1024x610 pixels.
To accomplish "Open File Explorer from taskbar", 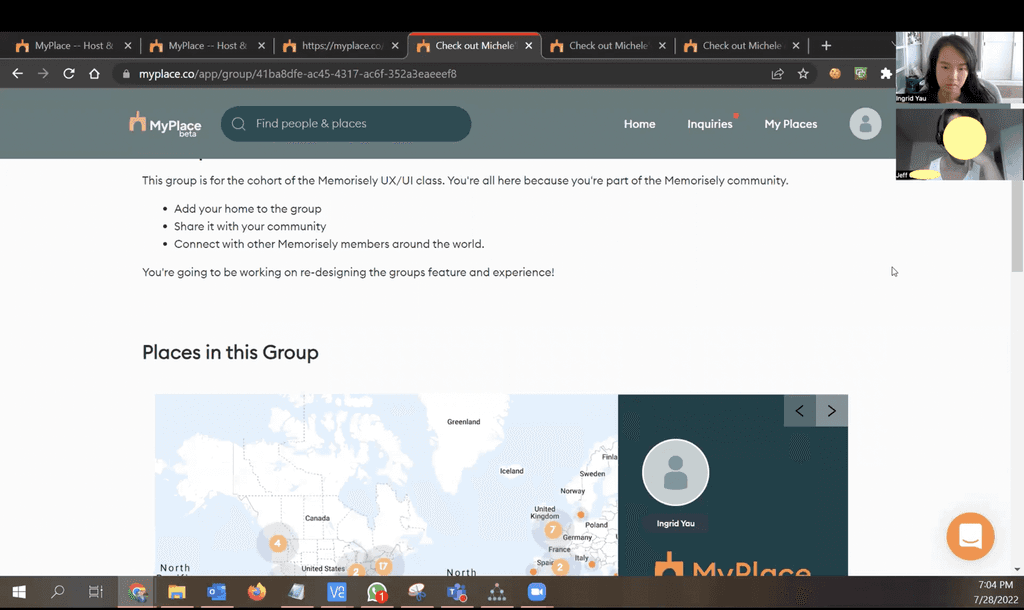I will point(177,592).
